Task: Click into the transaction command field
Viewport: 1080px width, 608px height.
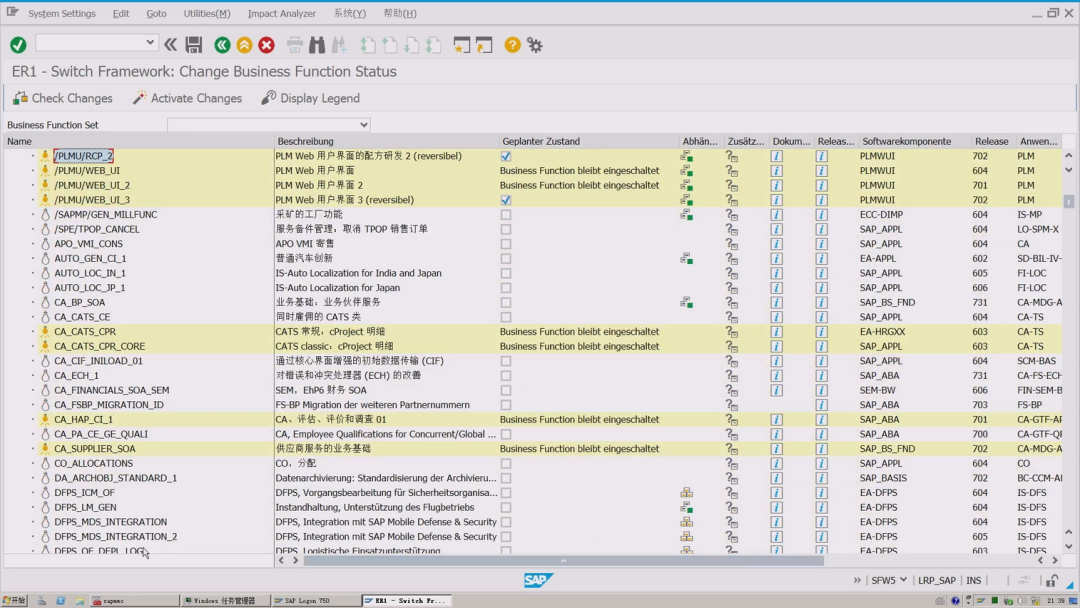Action: pos(90,43)
